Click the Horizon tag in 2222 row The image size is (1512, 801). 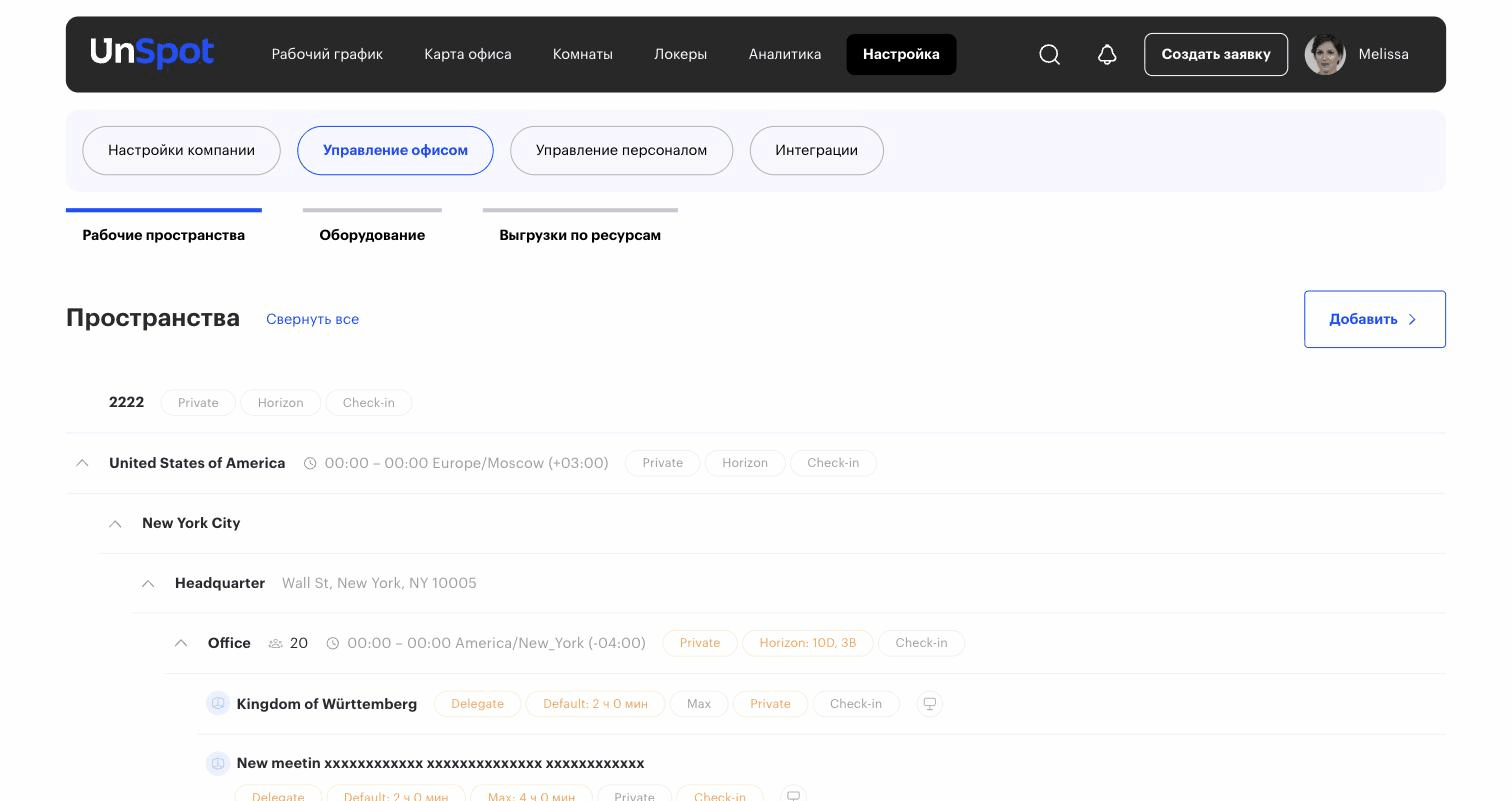[x=280, y=403]
